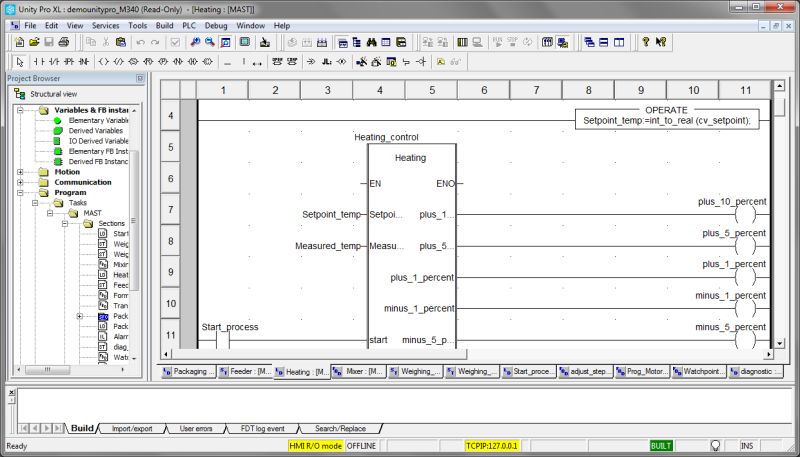Click the Tile horizontally icon
The width and height of the screenshot is (800, 457).
coord(604,42)
